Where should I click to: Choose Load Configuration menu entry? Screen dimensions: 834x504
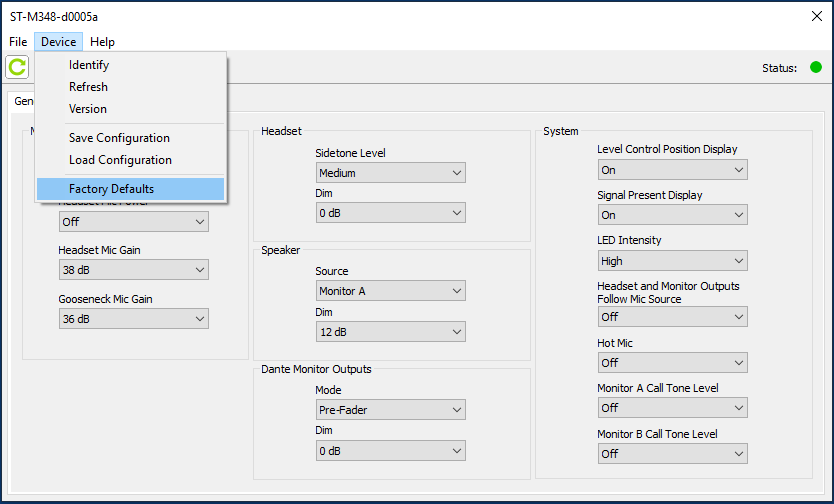[x=120, y=160]
